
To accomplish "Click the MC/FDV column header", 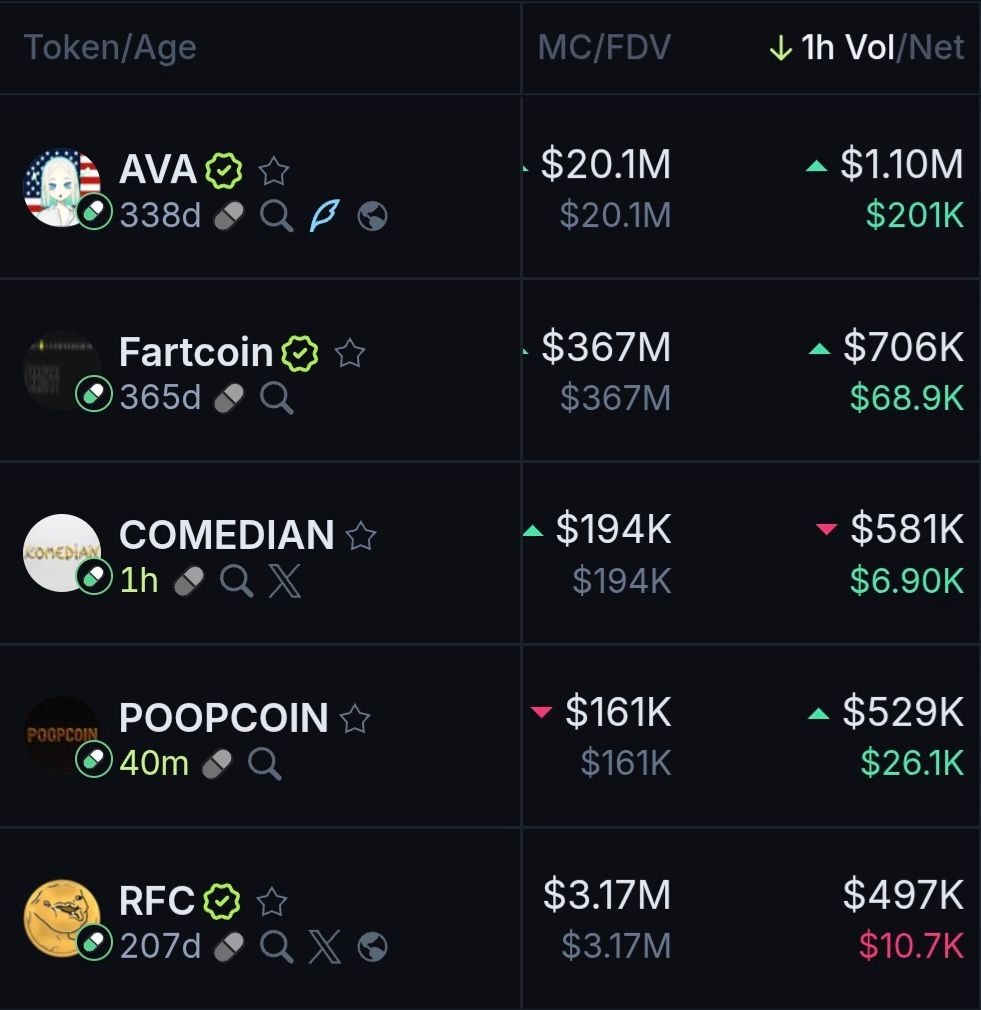I will (x=604, y=47).
